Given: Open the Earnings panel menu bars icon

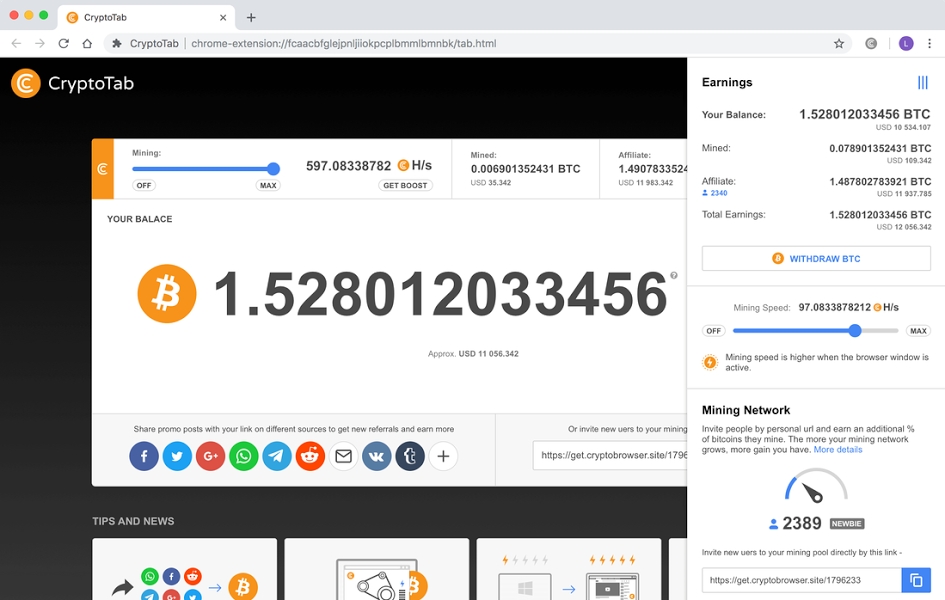Looking at the screenshot, I should coord(923,83).
